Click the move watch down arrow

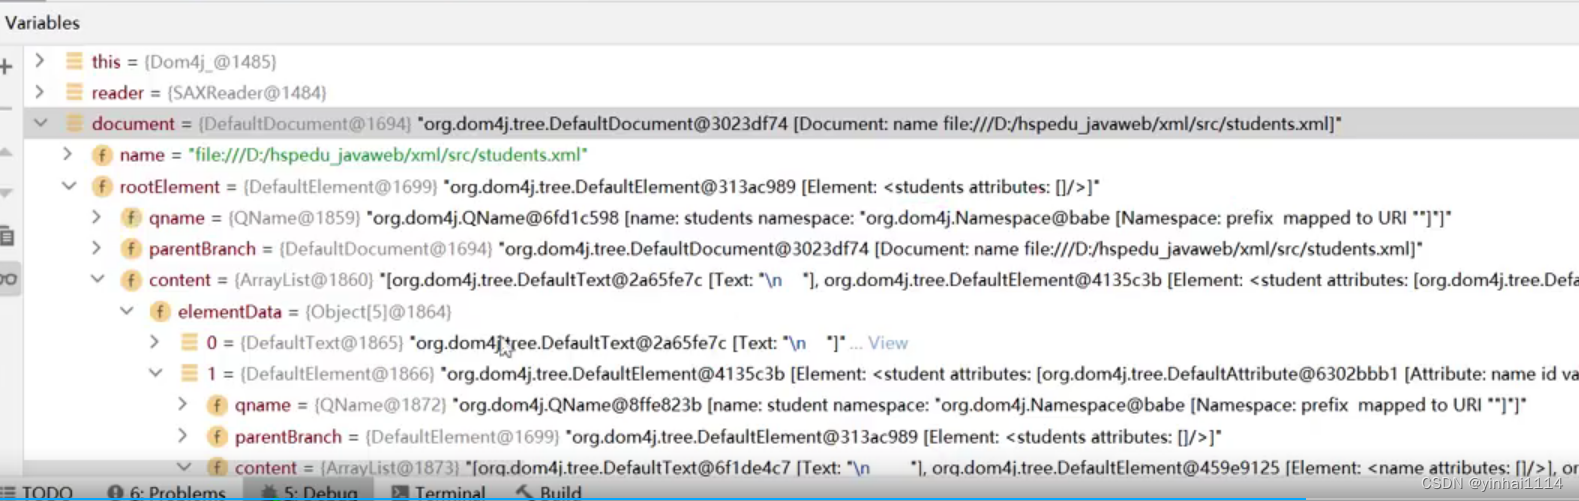tap(5, 192)
